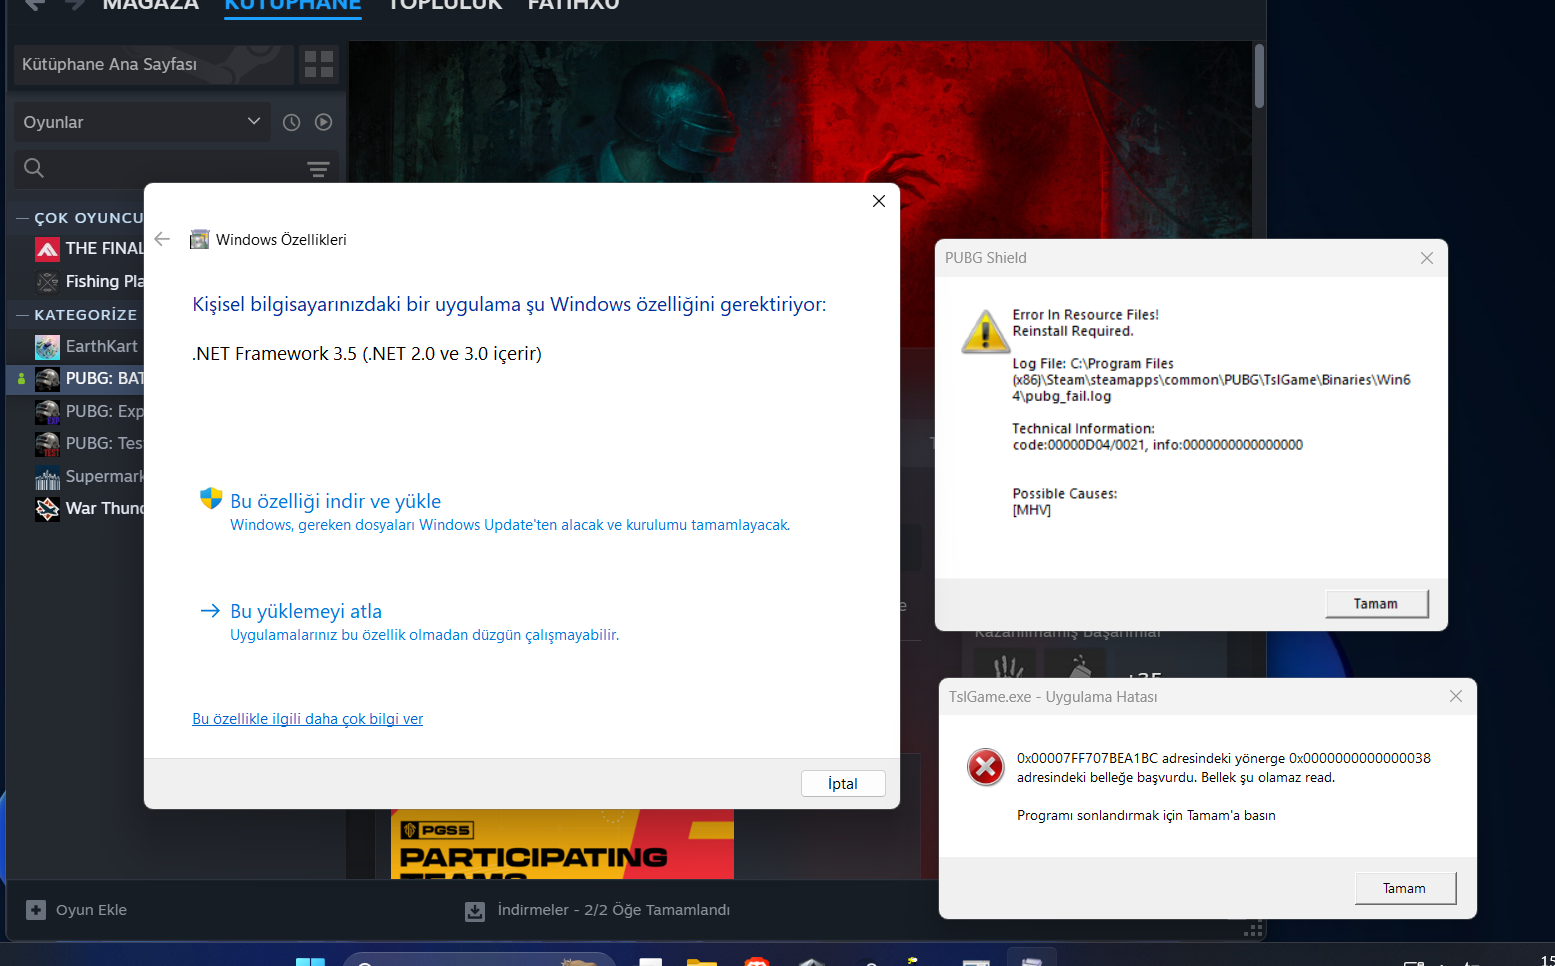Click the red Brave icon on taskbar
Viewport: 1555px width, 966px height.
(757, 961)
